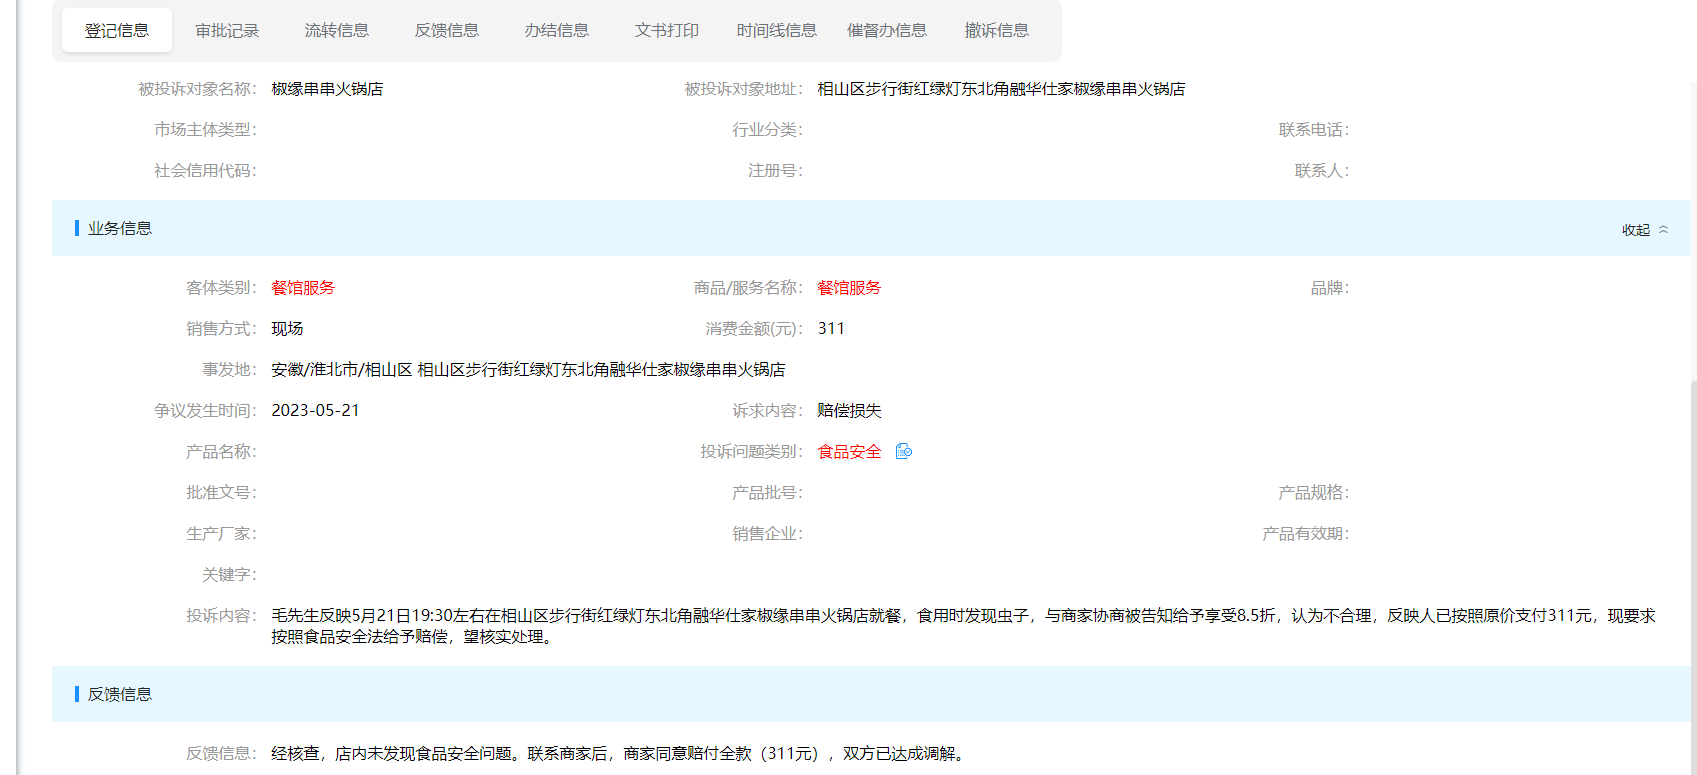Click the red 餐馆服务 value of 客体类别
This screenshot has height=775, width=1697.
[303, 288]
